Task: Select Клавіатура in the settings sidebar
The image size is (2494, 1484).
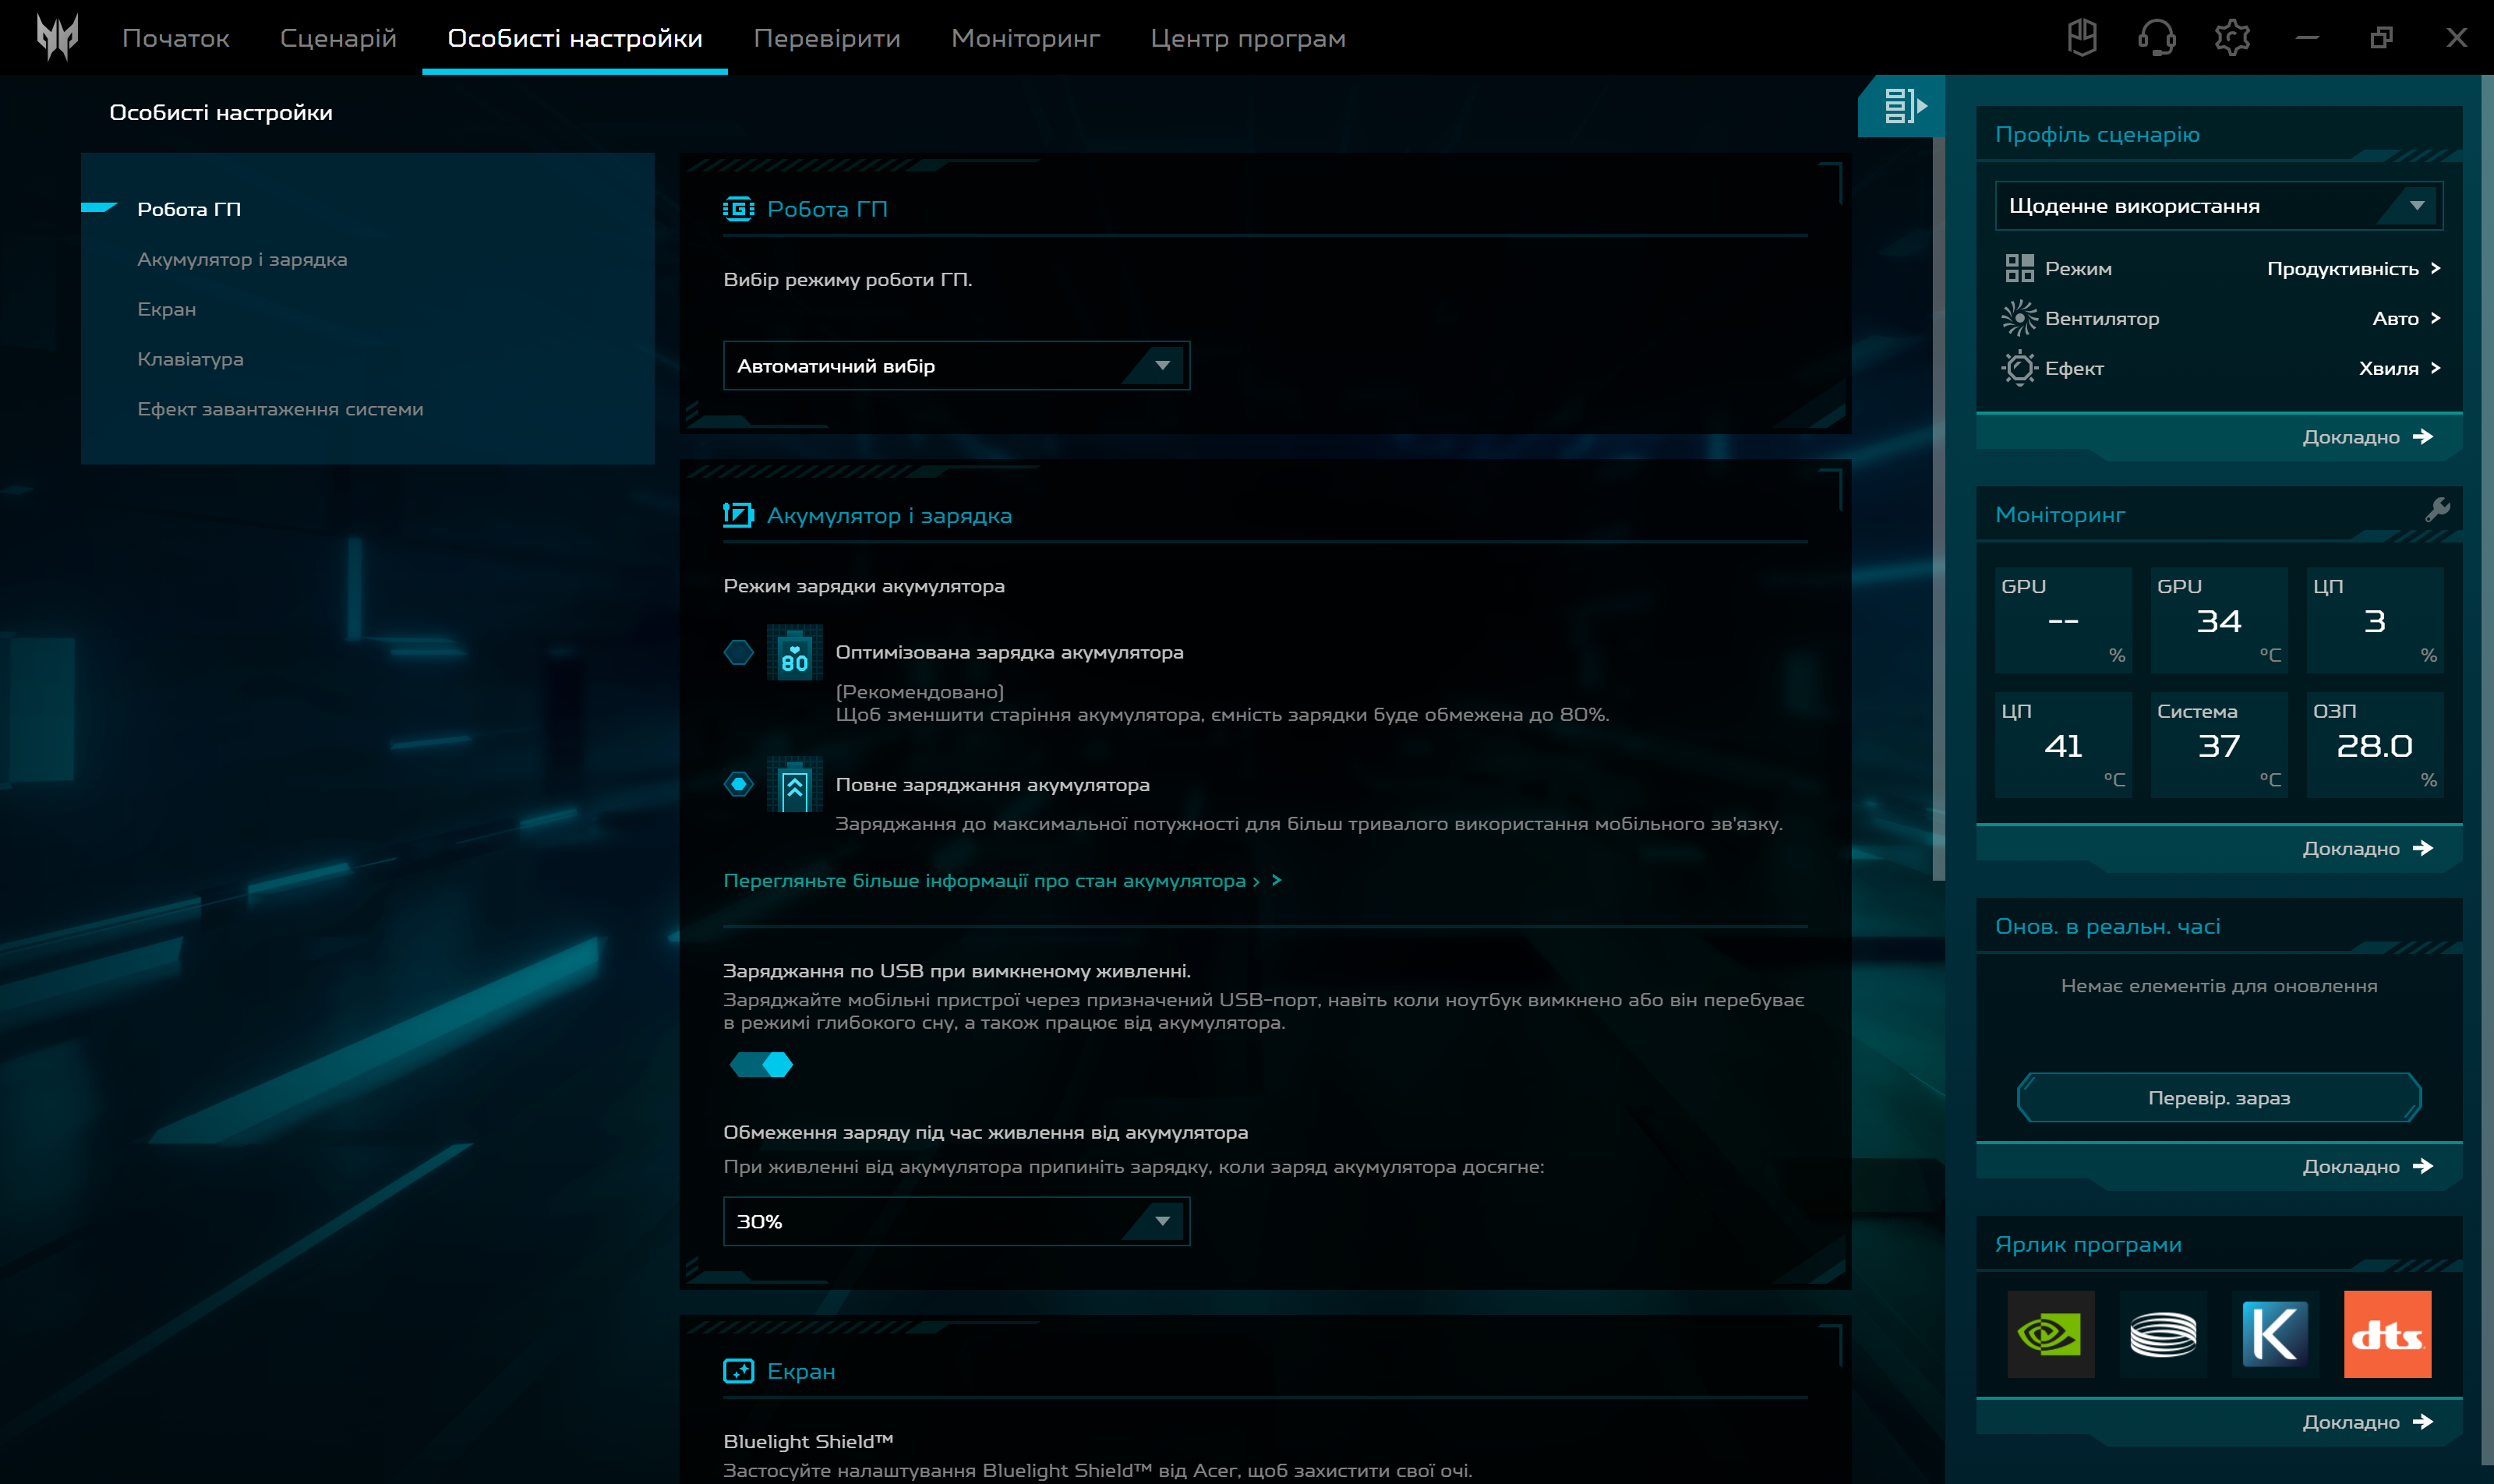Action: (190, 358)
